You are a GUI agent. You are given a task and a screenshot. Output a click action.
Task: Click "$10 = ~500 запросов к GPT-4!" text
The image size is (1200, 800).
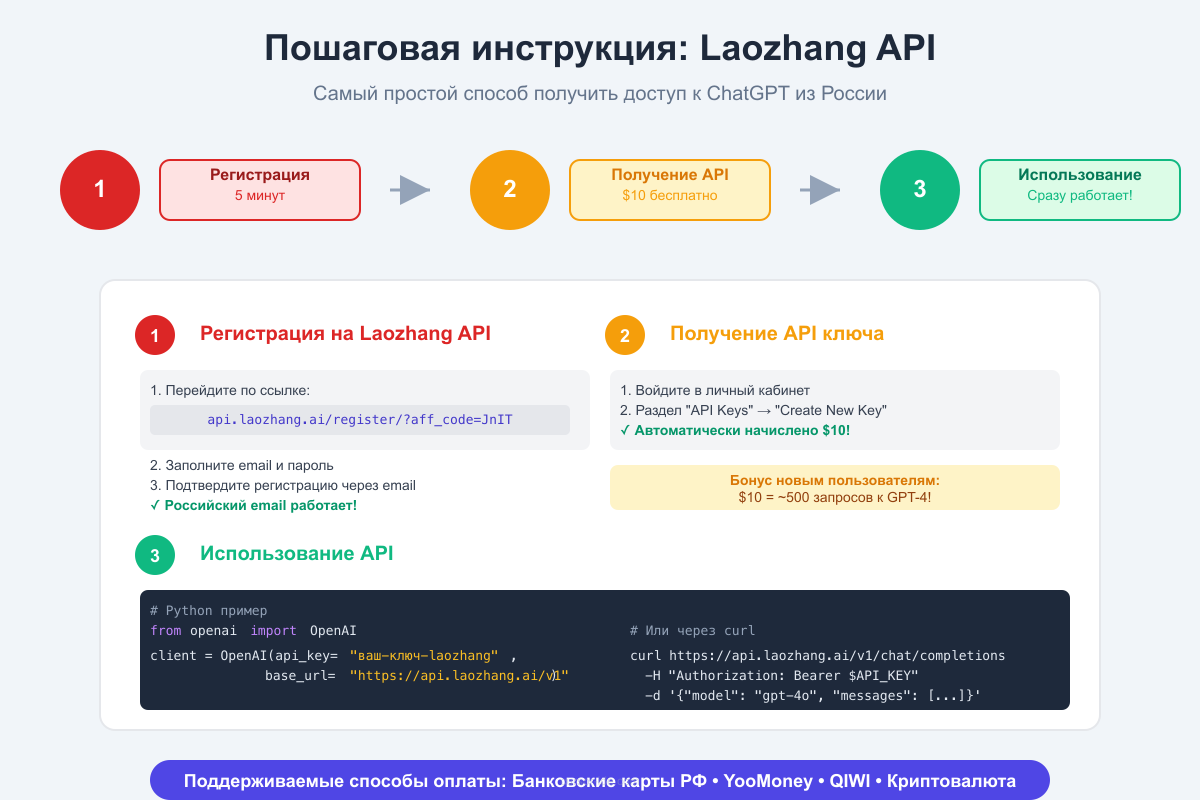tap(835, 497)
